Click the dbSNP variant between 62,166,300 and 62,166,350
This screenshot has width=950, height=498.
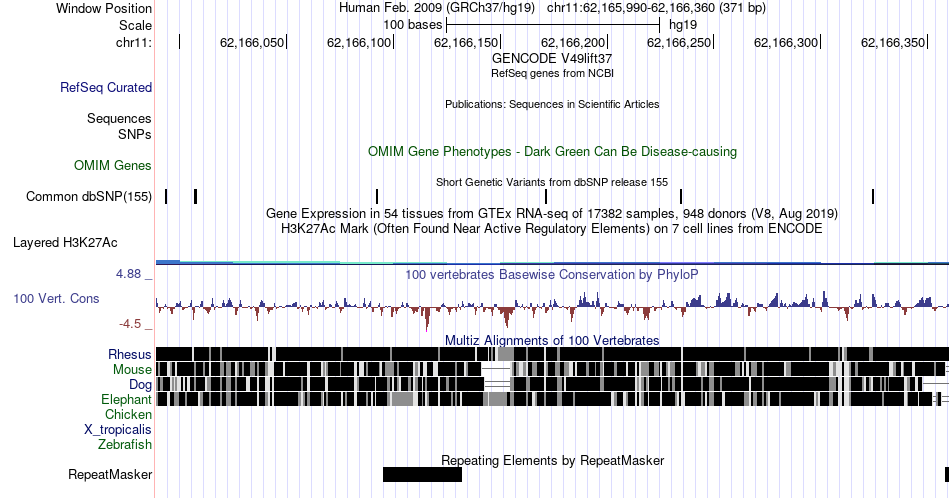(x=873, y=196)
